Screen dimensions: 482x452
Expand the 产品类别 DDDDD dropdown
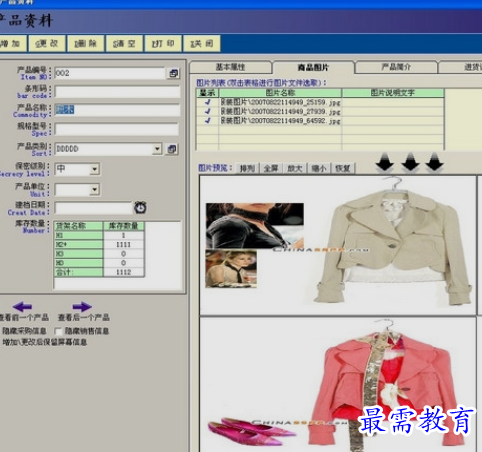pos(157,149)
